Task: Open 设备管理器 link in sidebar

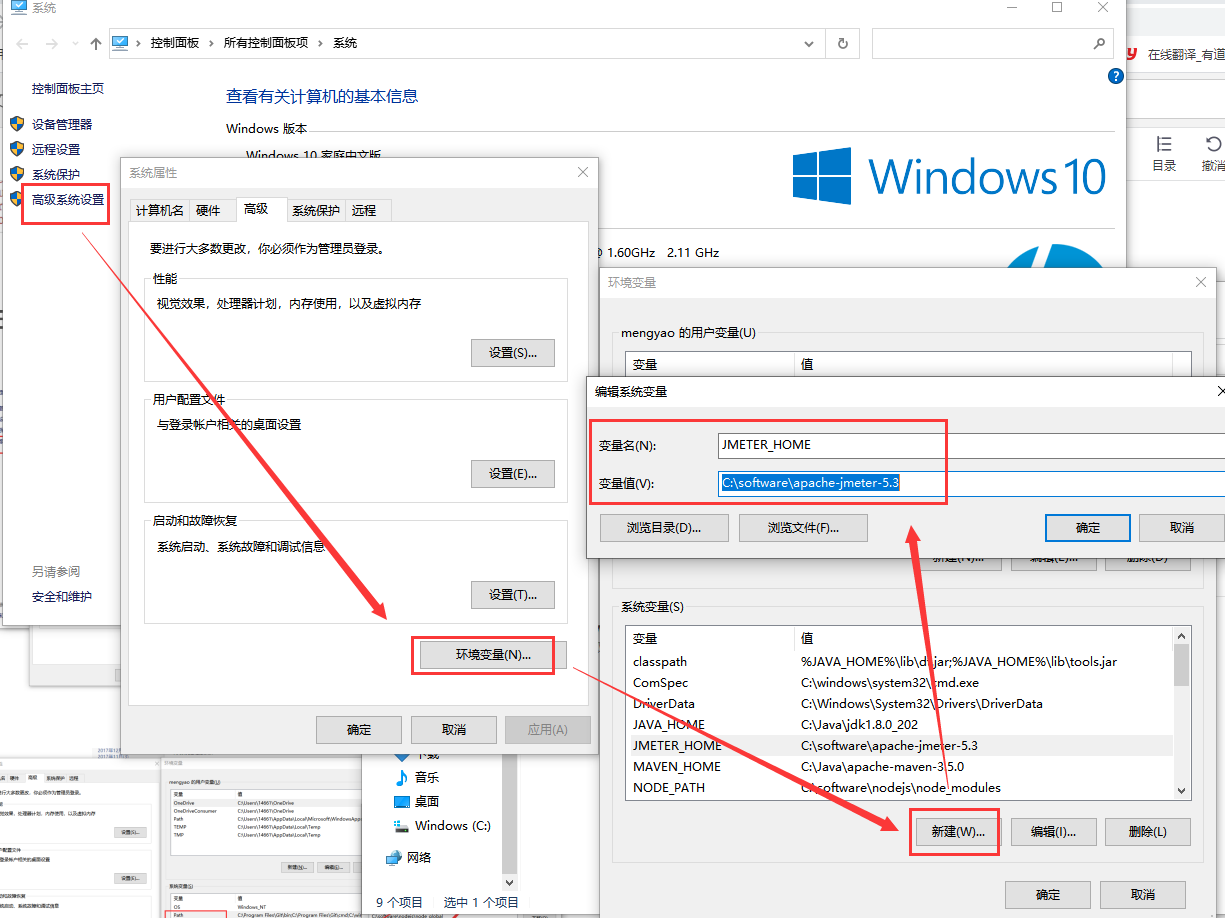Action: [x=62, y=124]
